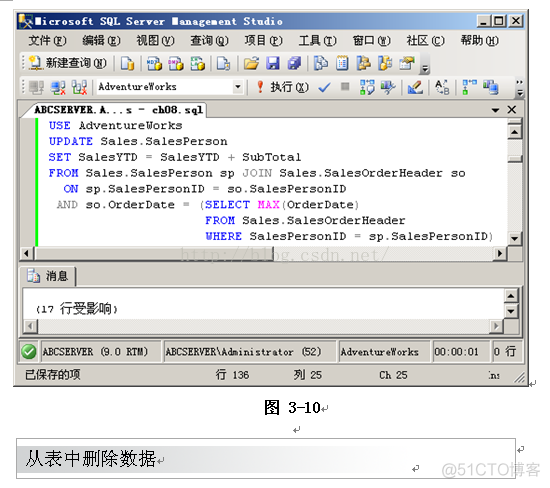The image size is (550, 488).
Task: Expand the query toolbar overflow arrow
Action: tap(520, 88)
